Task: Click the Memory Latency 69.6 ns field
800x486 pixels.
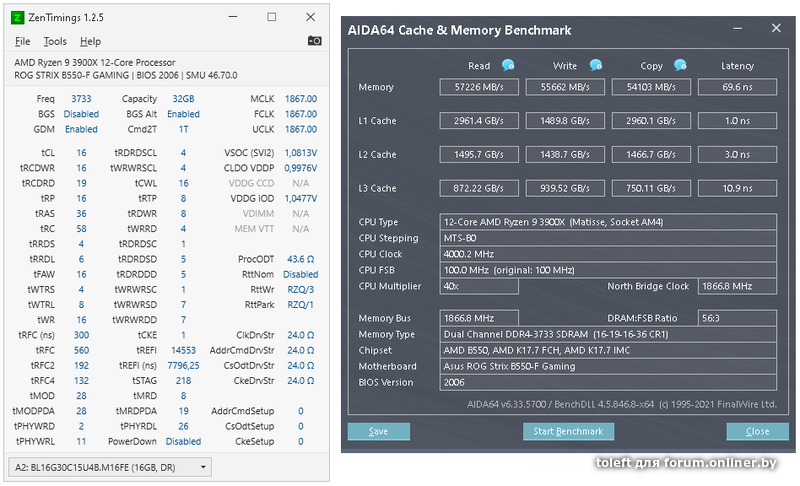Action: (x=738, y=87)
